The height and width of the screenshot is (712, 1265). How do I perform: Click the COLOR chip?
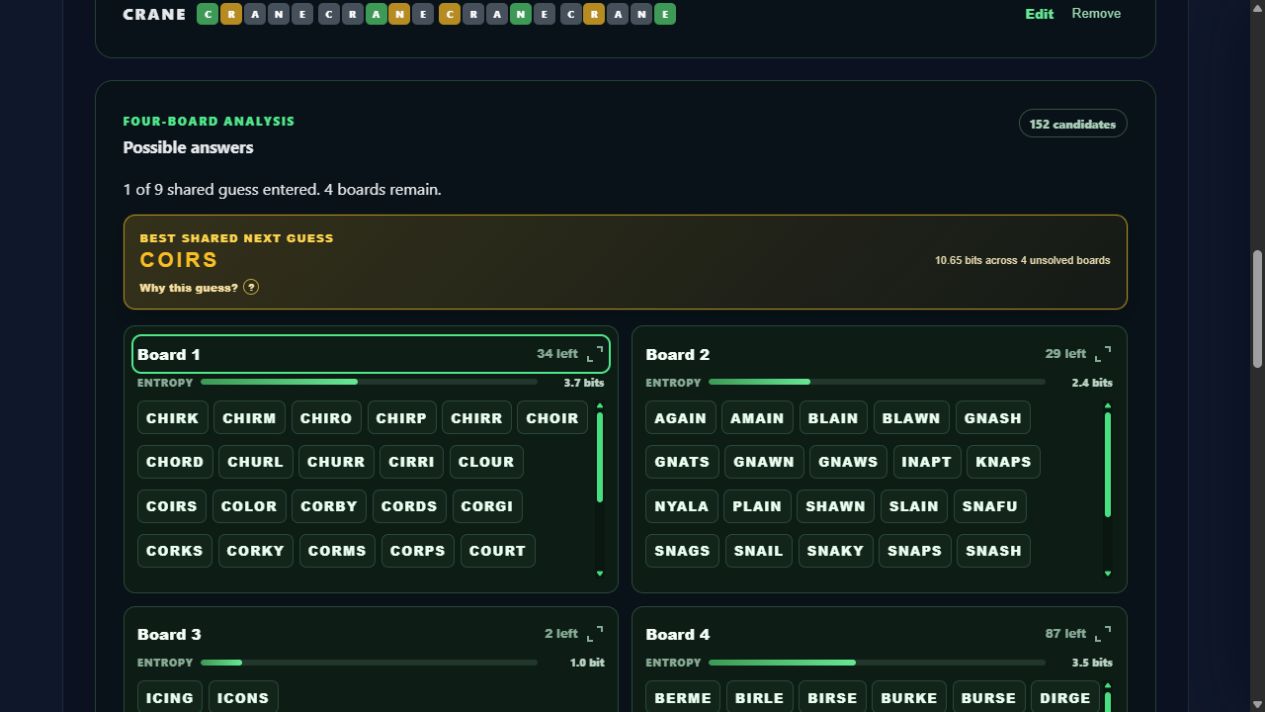249,506
